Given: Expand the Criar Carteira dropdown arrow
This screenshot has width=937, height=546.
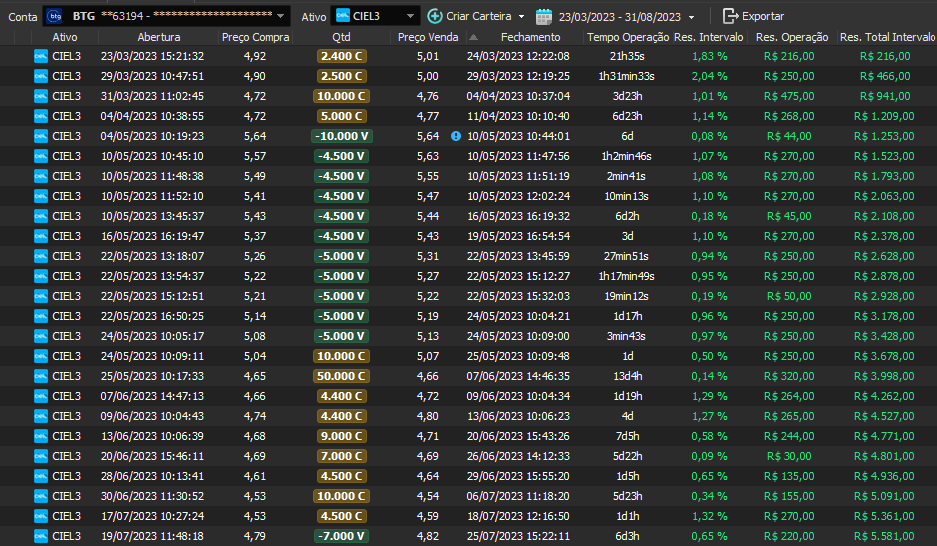Looking at the screenshot, I should 521,16.
